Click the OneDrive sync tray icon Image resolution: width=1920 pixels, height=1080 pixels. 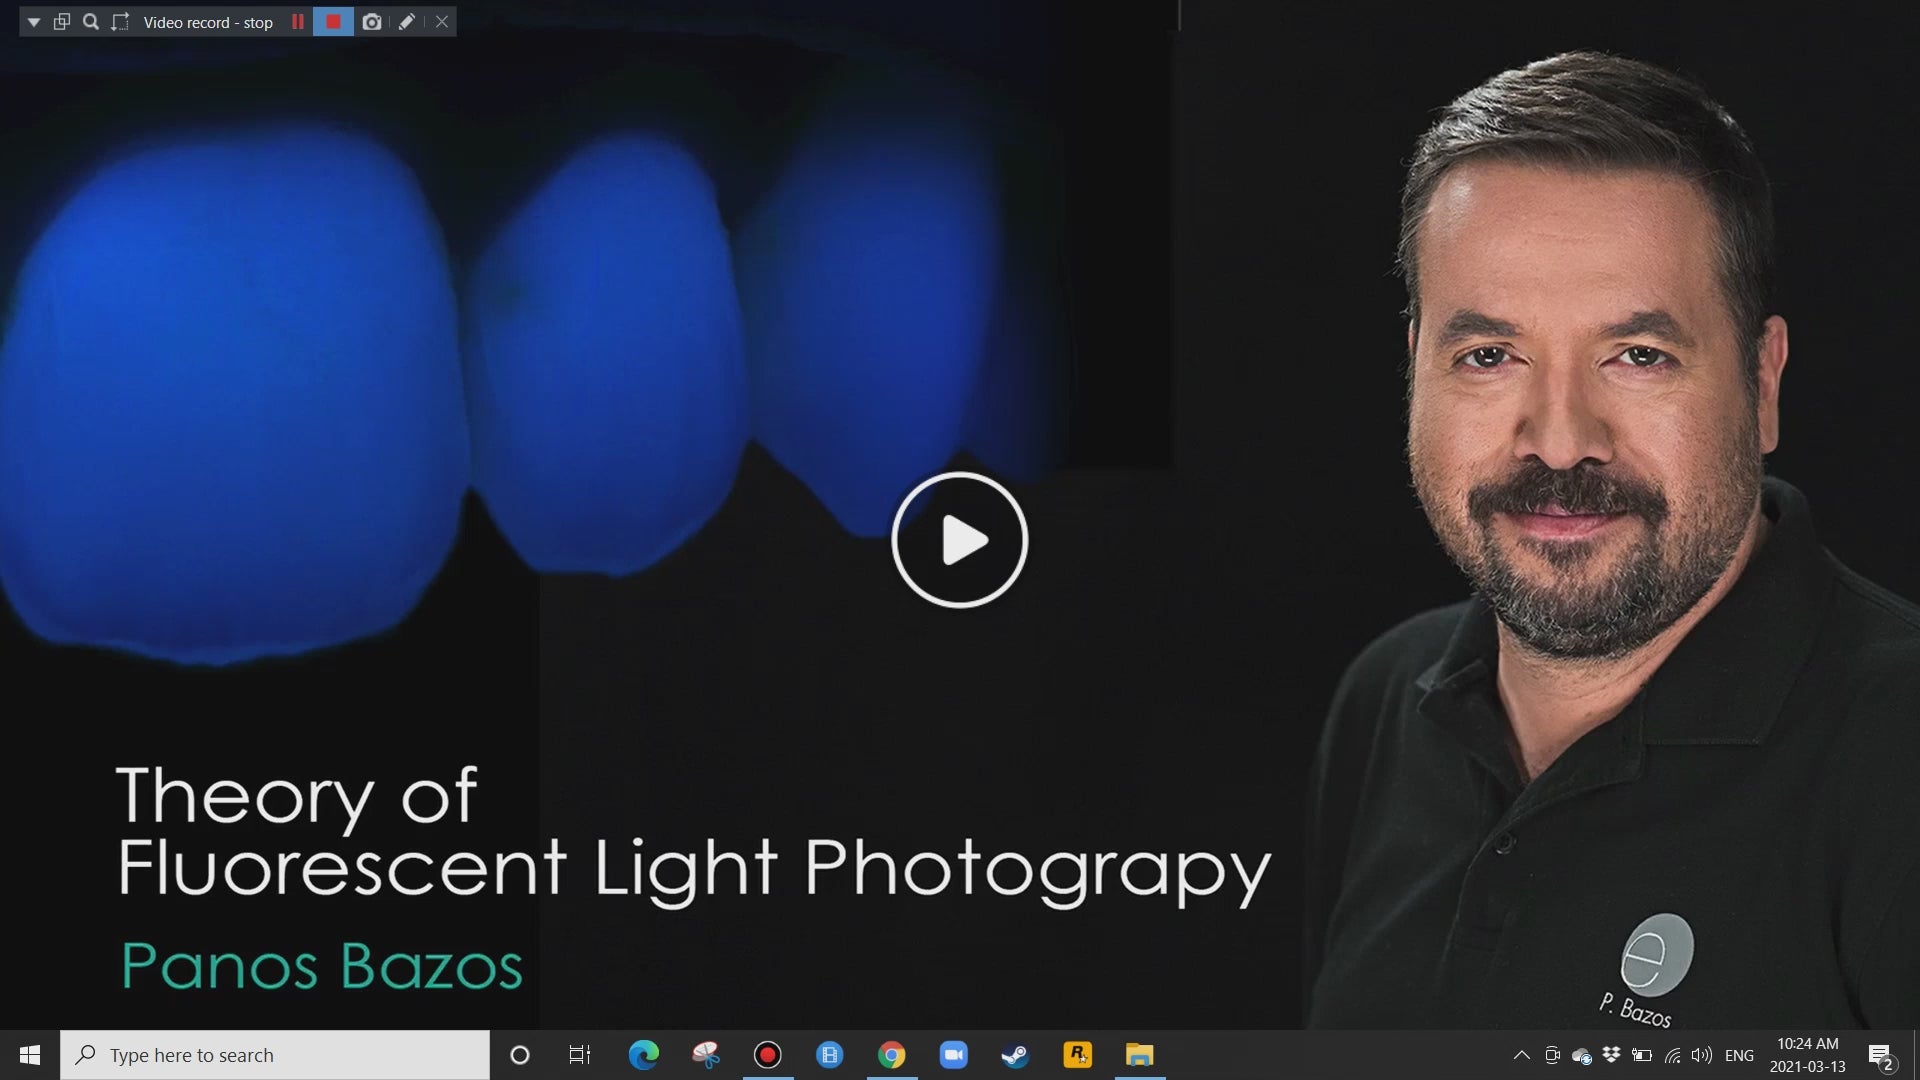(1582, 1055)
